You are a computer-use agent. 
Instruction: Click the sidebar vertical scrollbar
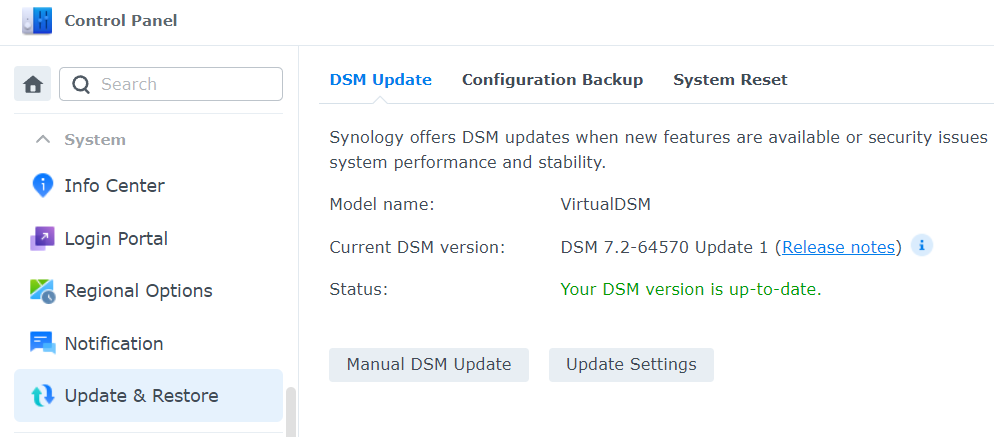point(291,412)
